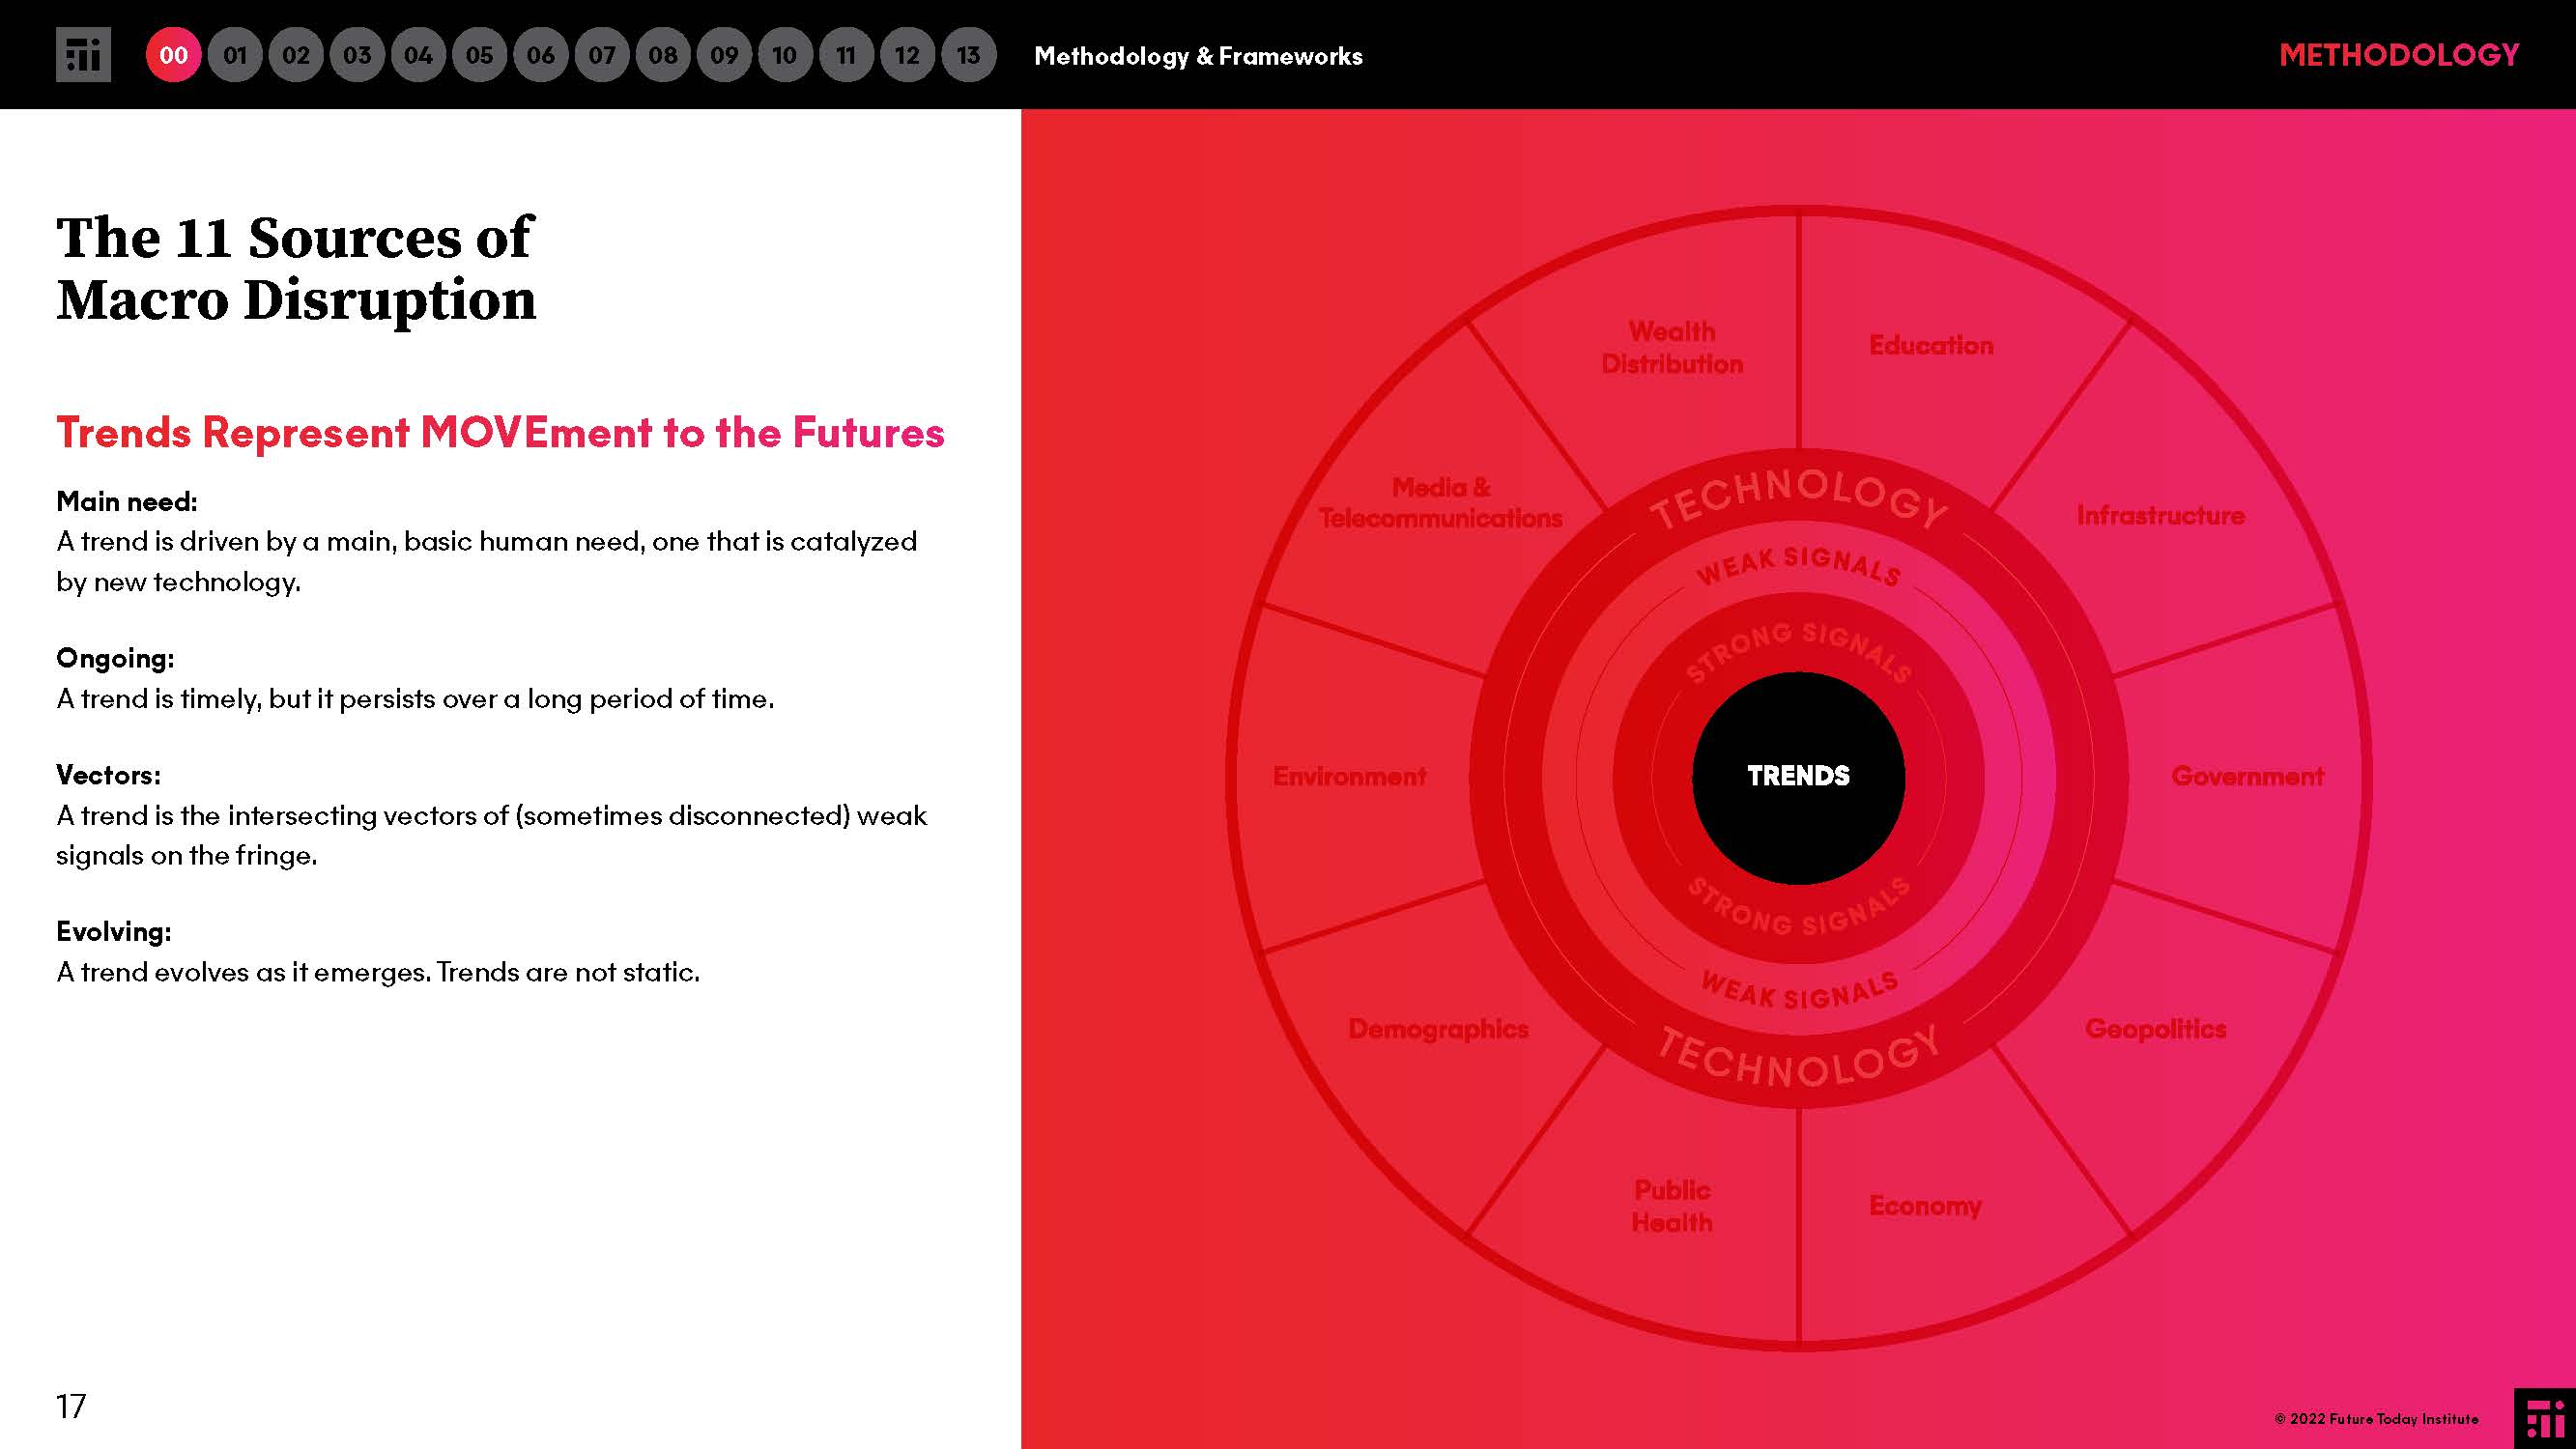Go to section 00 navigation circle

pyautogui.click(x=173, y=55)
